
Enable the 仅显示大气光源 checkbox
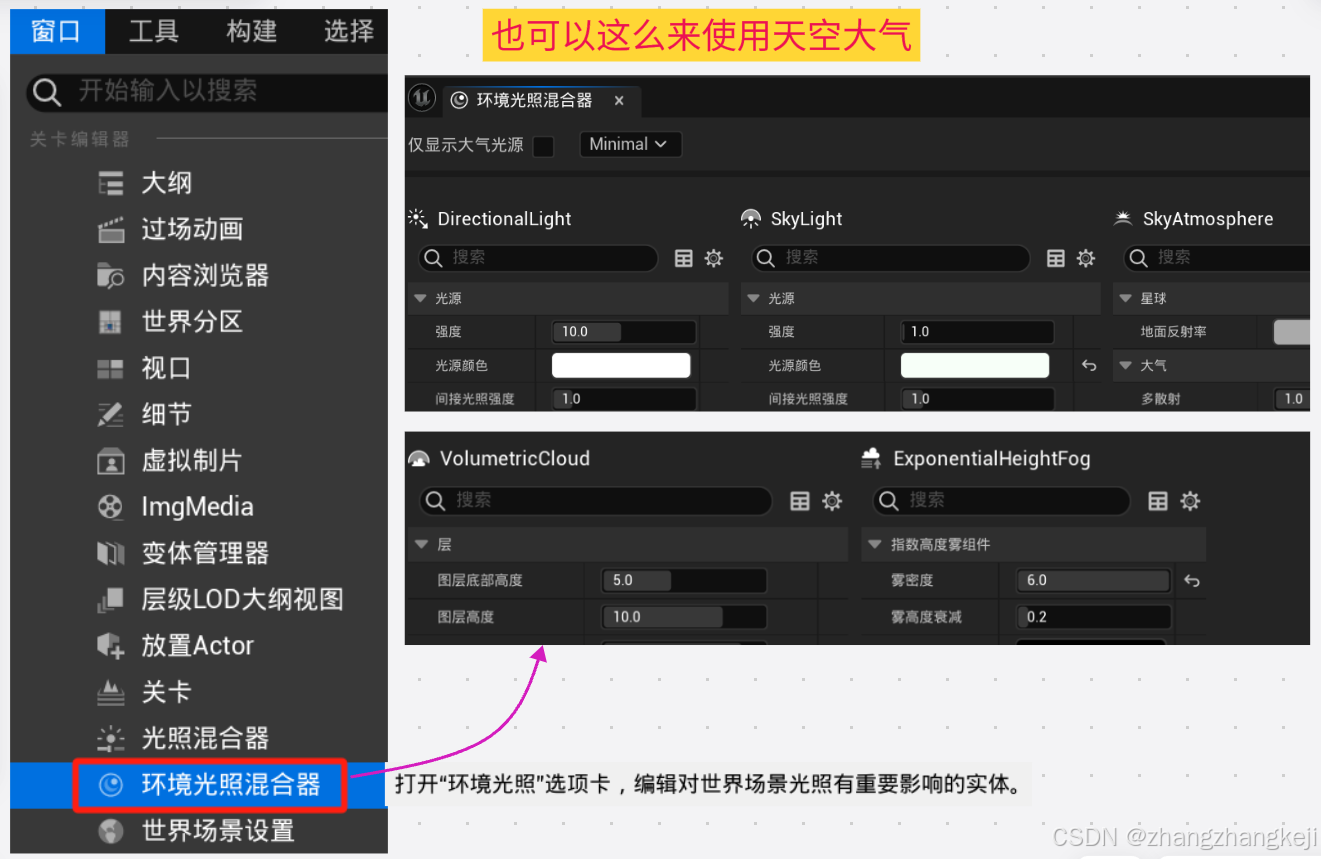pos(543,145)
